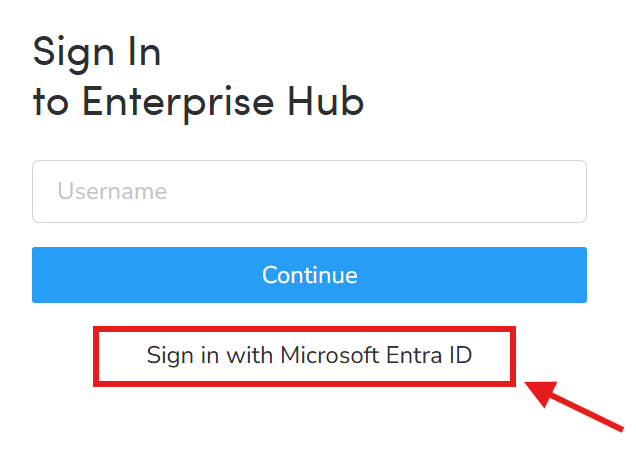Click the blue Continue button

(x=309, y=275)
